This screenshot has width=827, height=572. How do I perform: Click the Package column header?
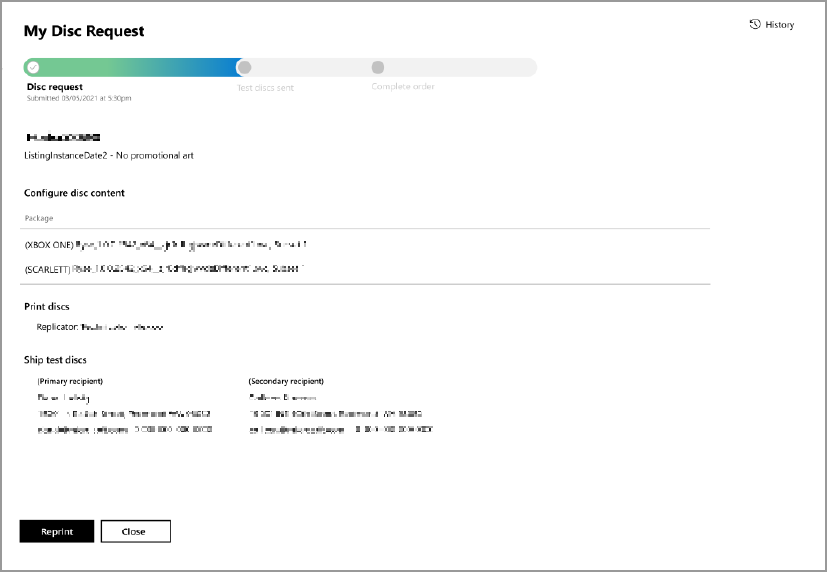point(39,218)
